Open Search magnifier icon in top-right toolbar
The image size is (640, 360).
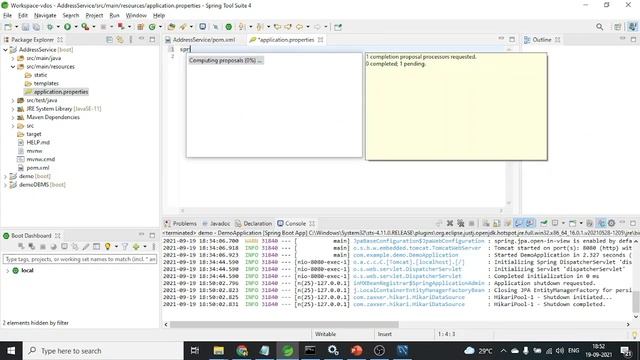tap(599, 27)
